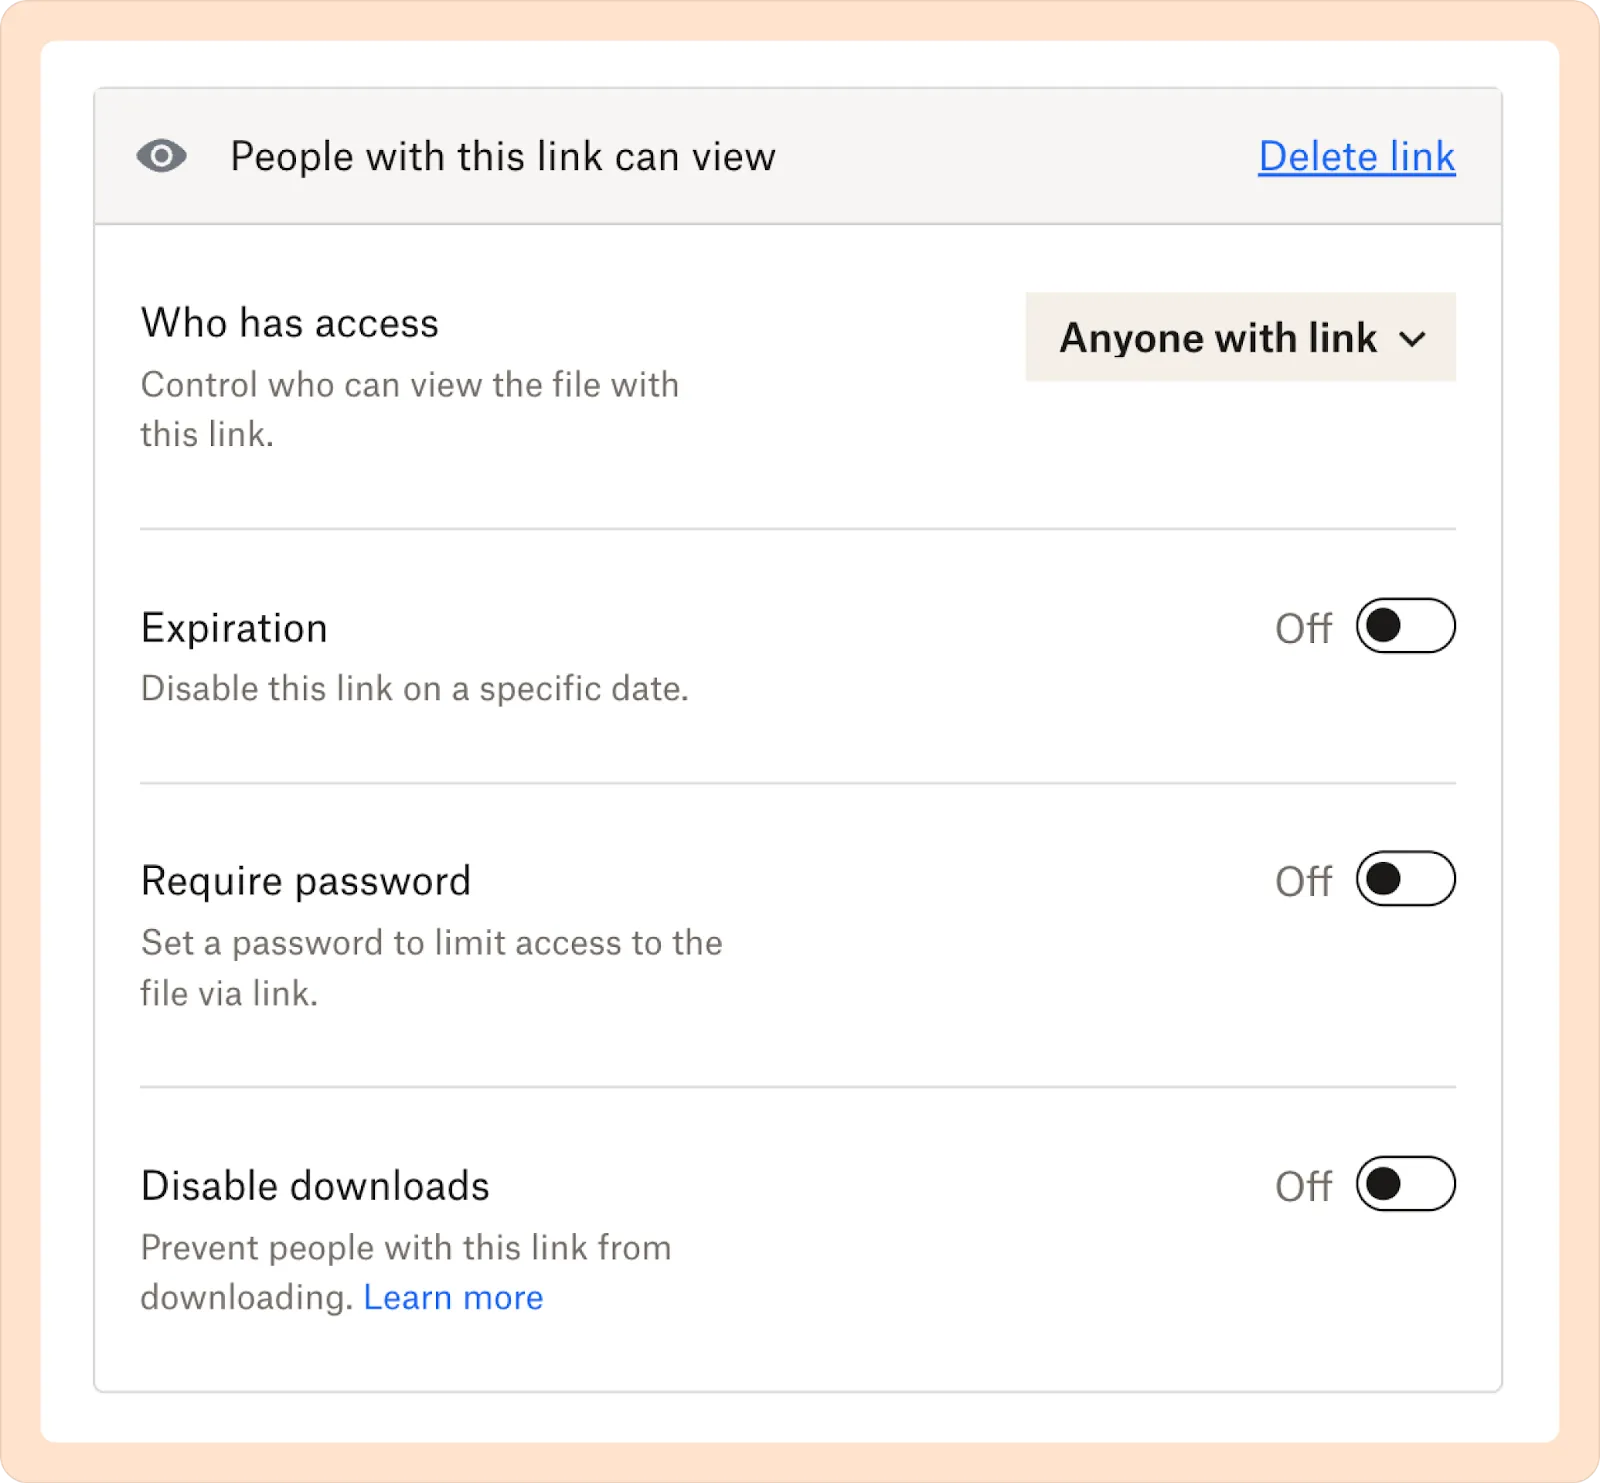Screen dimensions: 1600x1483
Task: Click the Off label beside Disable downloads
Action: coord(1302,1187)
